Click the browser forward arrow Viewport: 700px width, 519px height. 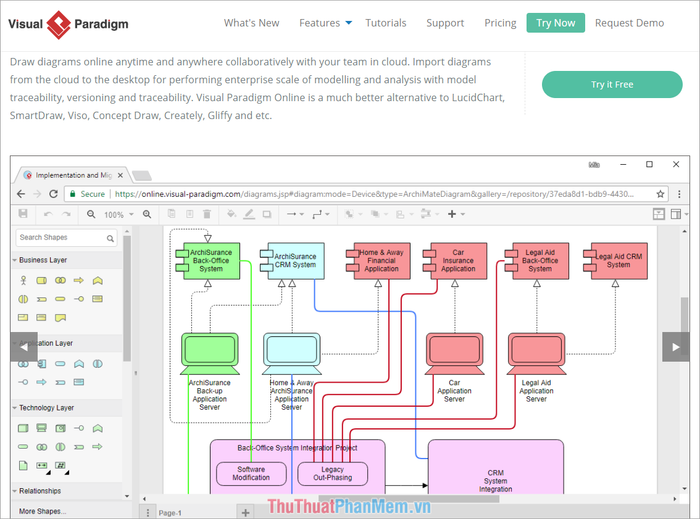point(38,194)
